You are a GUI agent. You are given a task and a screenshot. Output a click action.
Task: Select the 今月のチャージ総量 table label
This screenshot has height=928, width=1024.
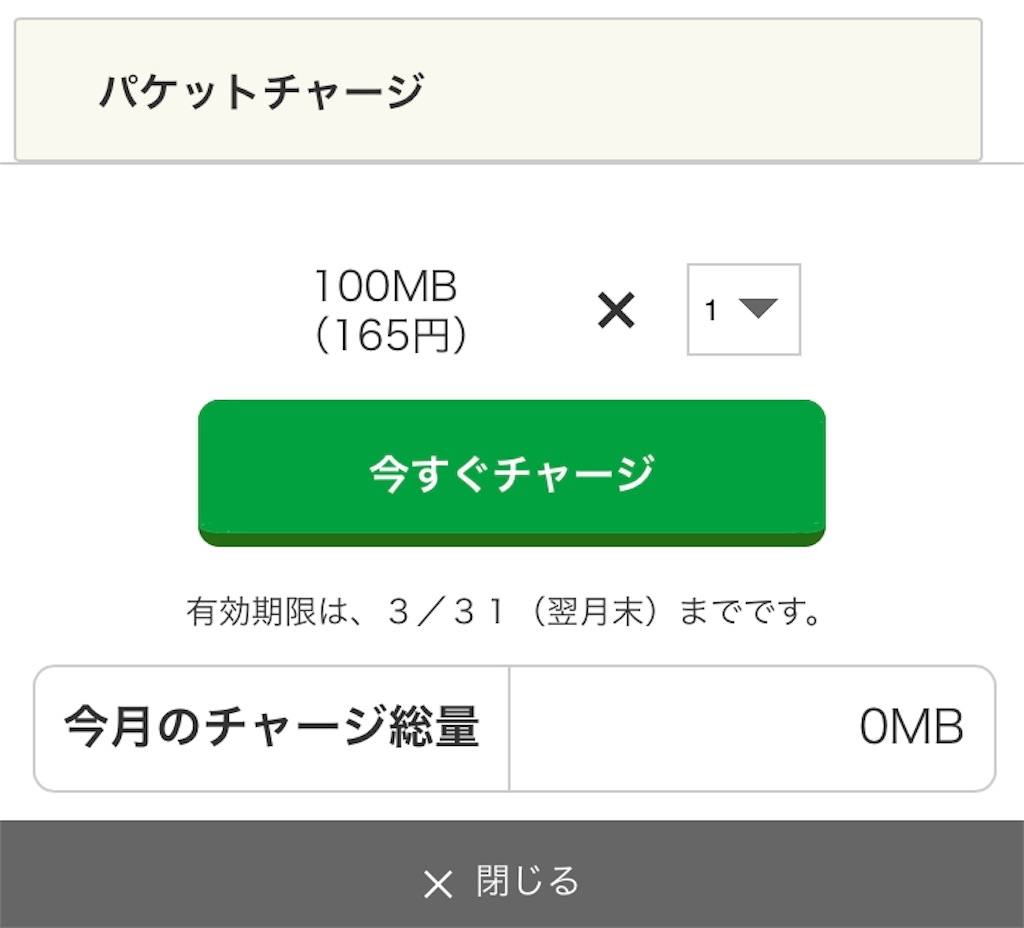pyautogui.click(x=270, y=724)
